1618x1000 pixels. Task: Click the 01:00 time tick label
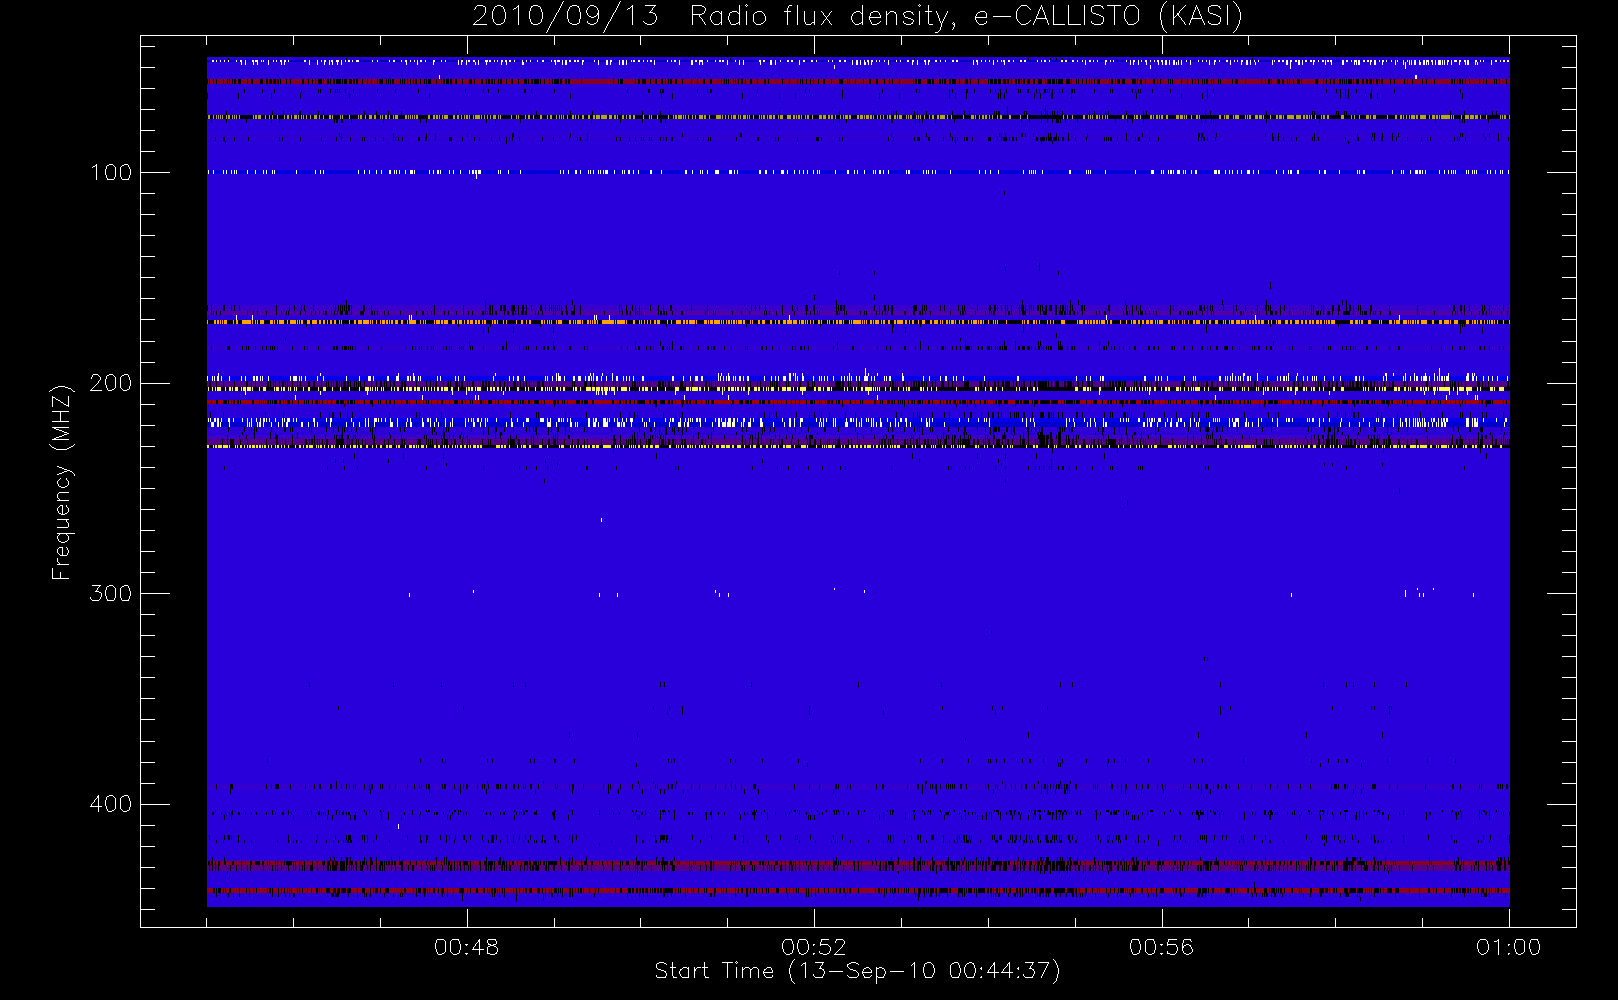1508,947
